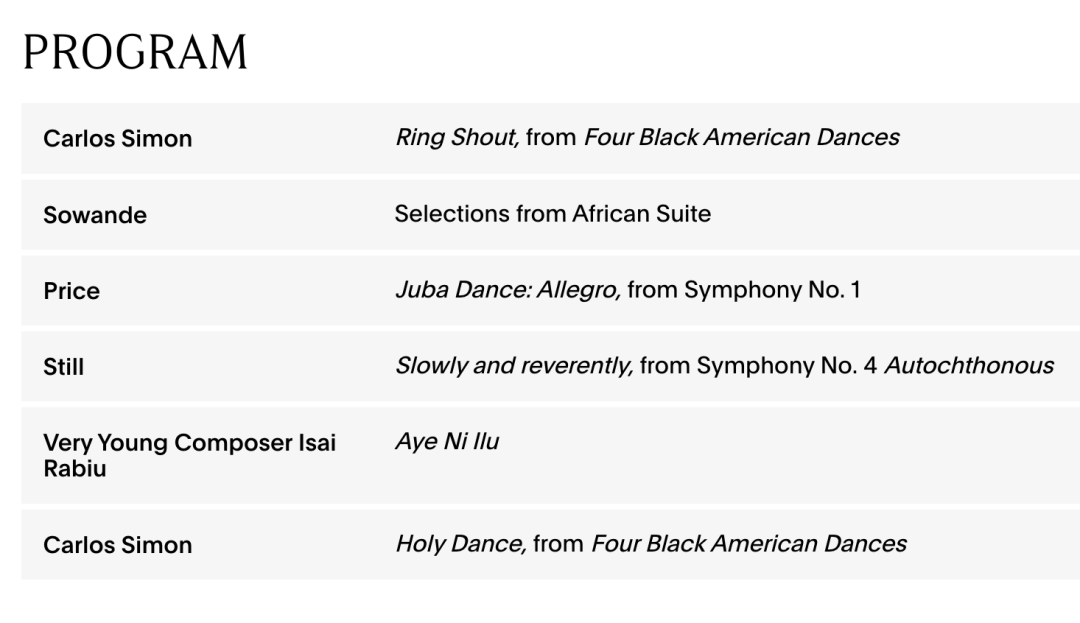The image size is (1080, 623).
Task: Click Juba Dance: Allegro title
Action: [508, 290]
